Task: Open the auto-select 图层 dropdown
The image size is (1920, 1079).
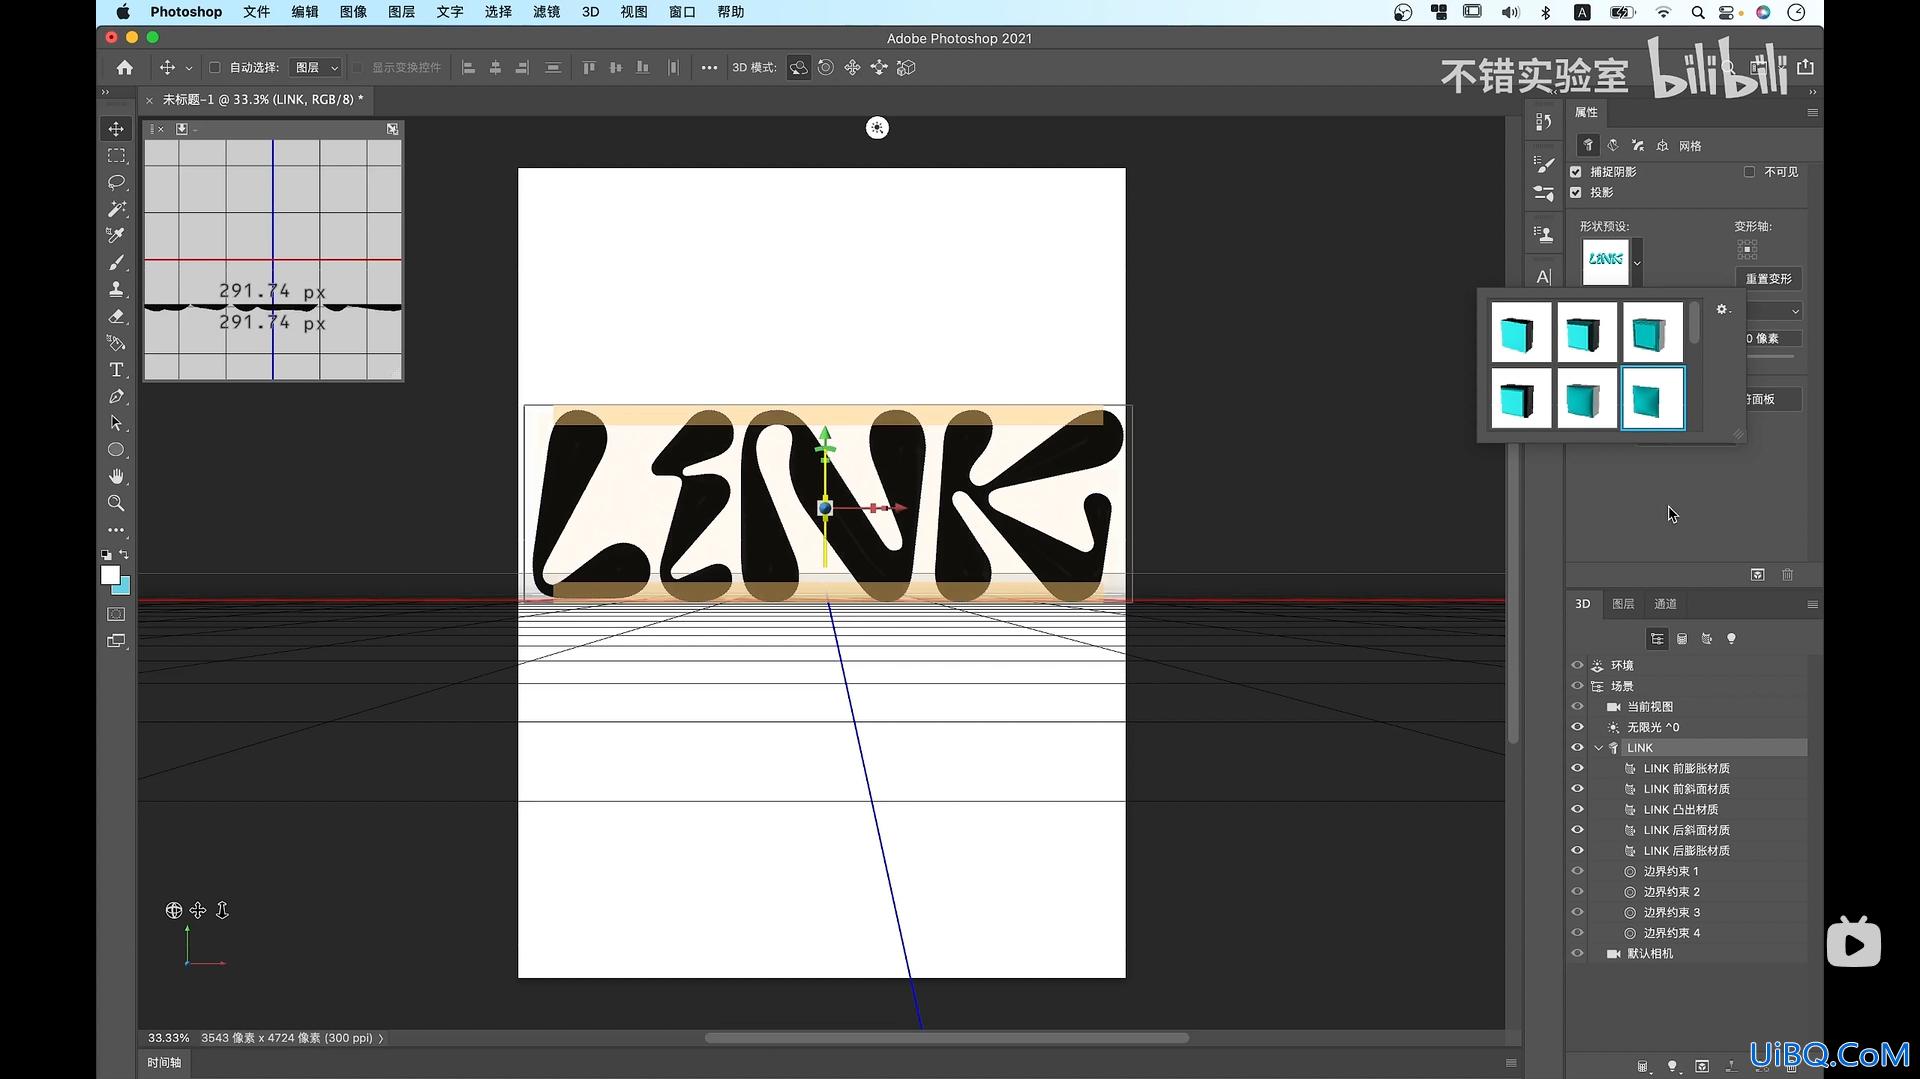Action: point(315,68)
